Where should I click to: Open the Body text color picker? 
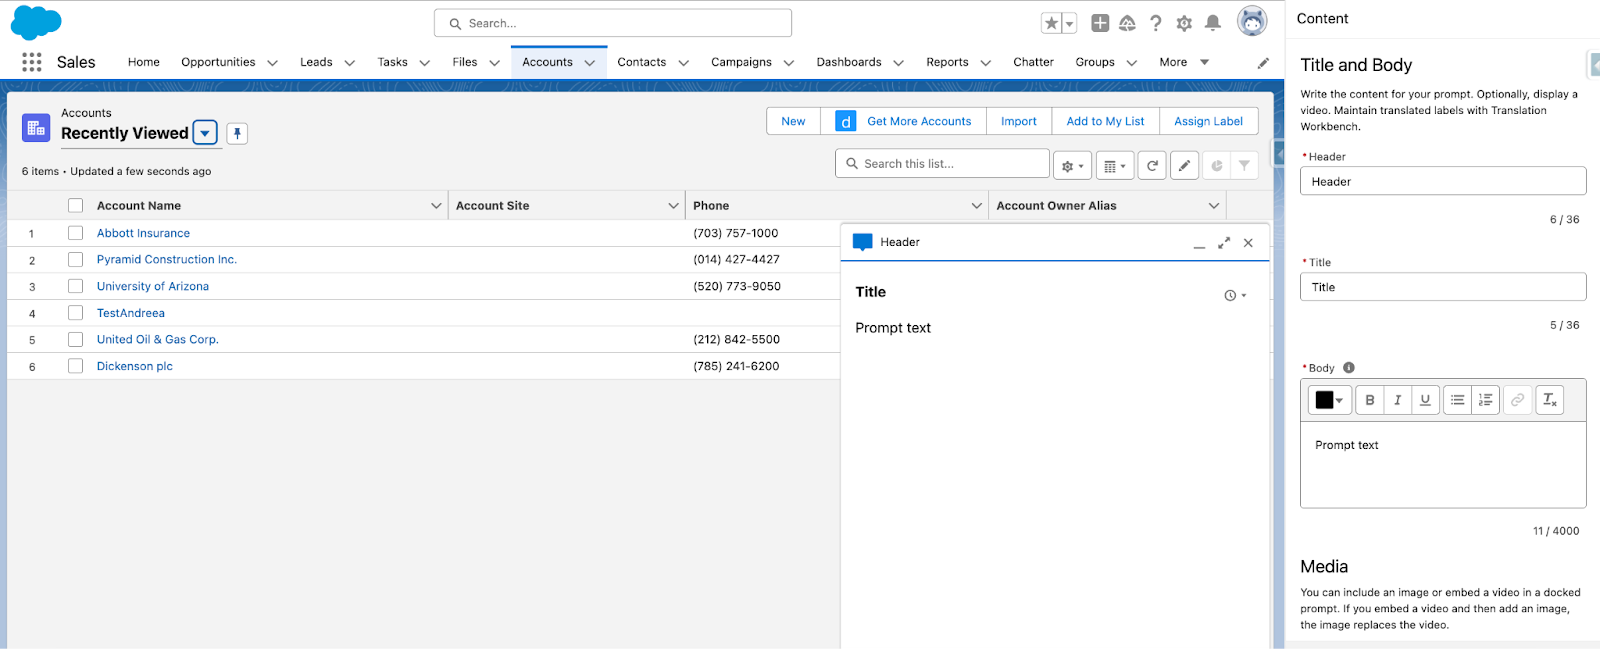coord(1329,400)
